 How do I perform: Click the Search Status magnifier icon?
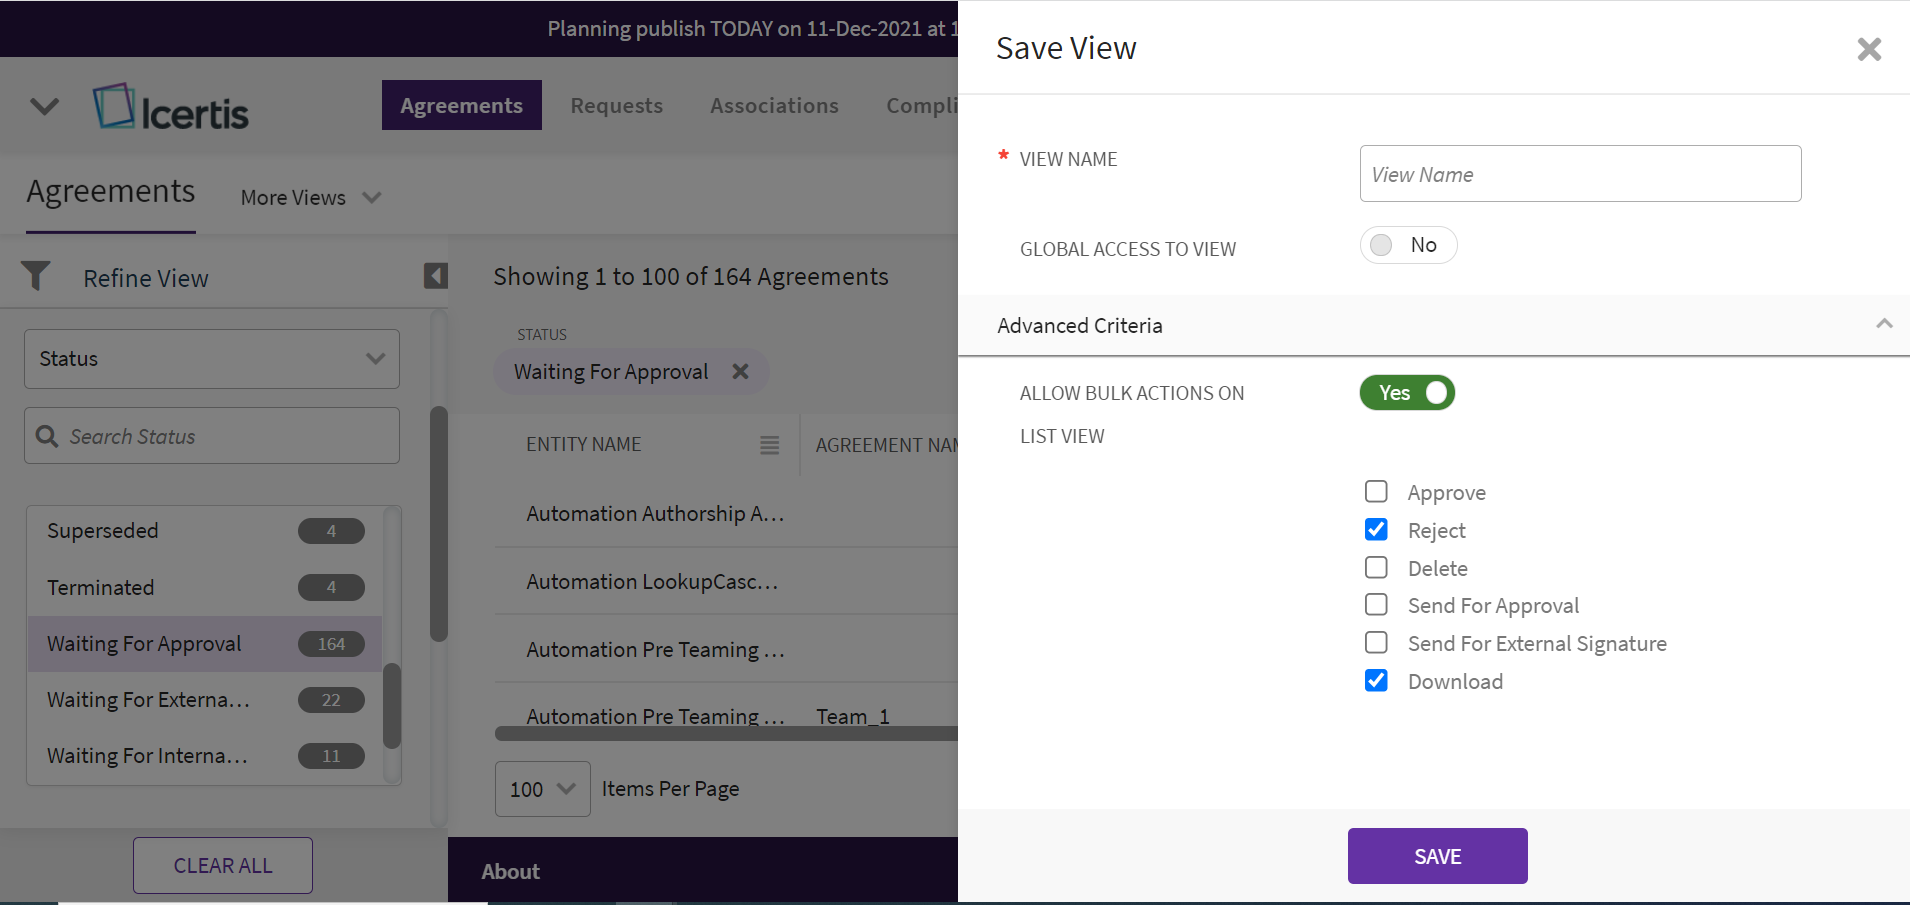click(47, 436)
